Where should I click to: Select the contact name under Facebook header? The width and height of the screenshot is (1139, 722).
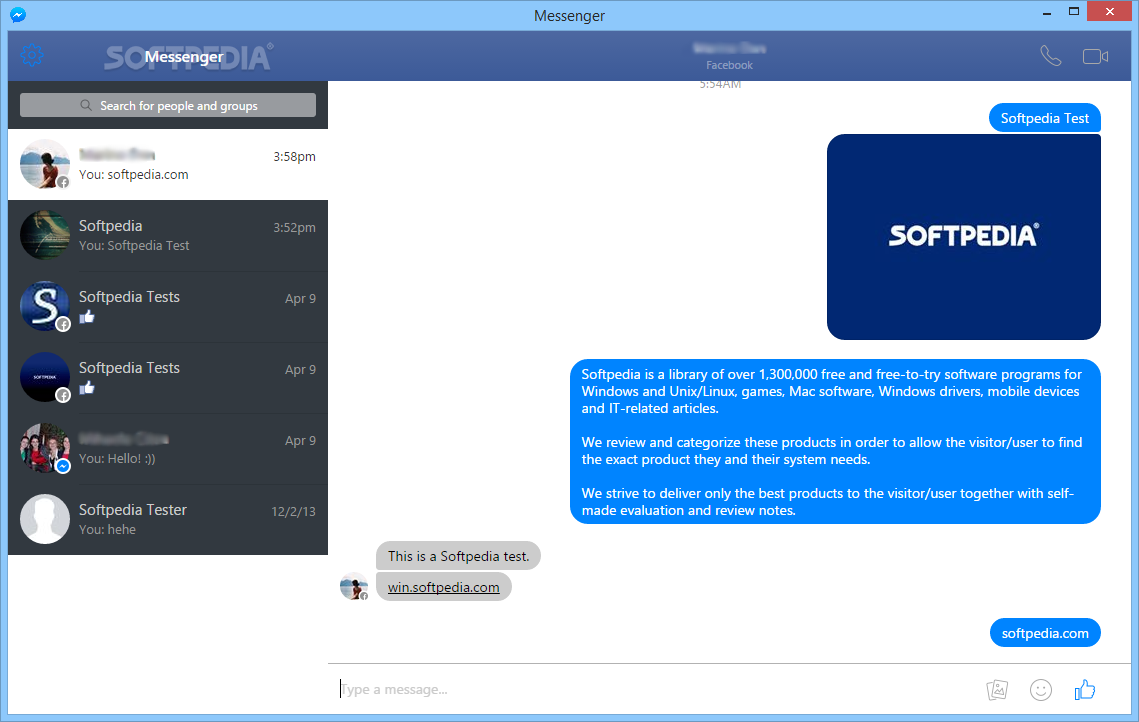pos(729,48)
